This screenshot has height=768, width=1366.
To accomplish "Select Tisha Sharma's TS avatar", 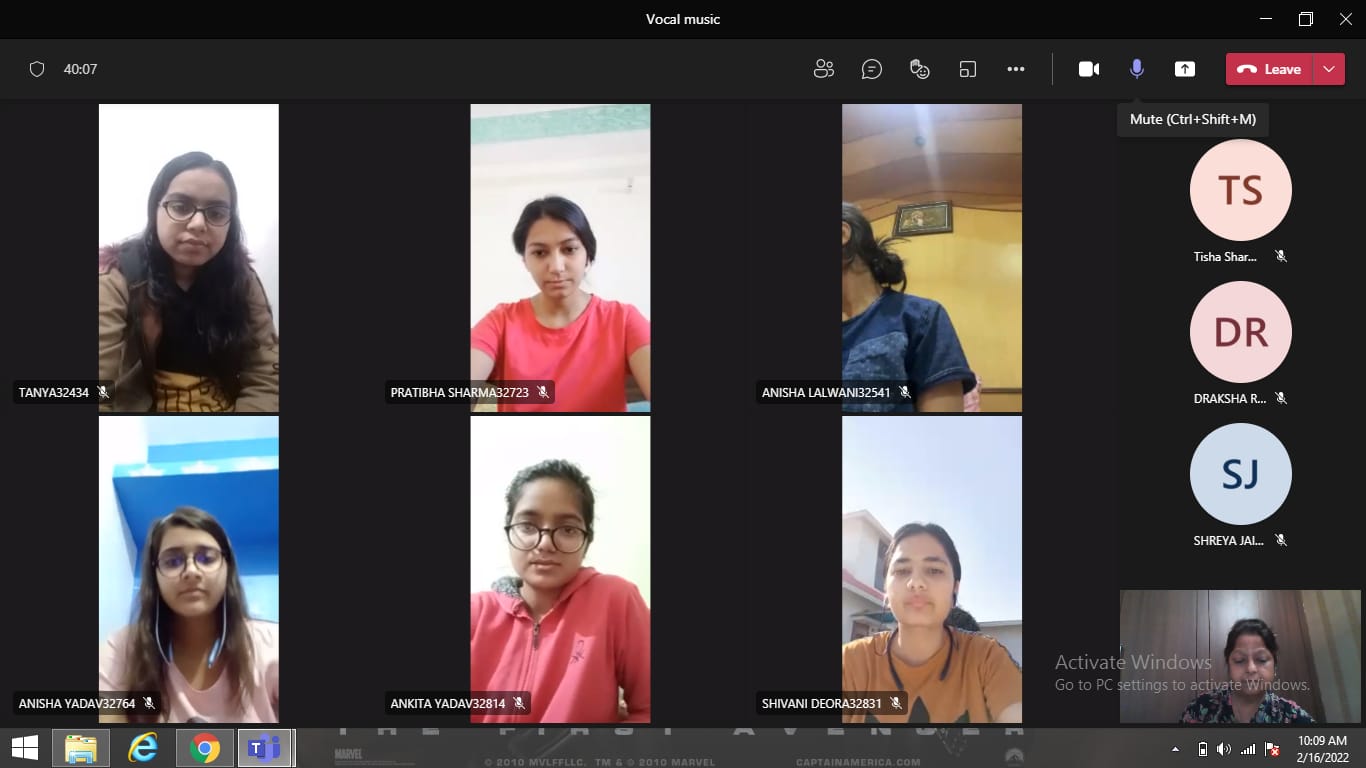I will tap(1240, 190).
